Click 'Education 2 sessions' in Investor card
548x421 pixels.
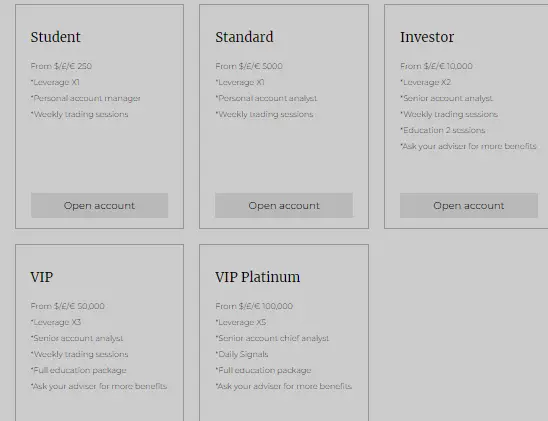[443, 130]
